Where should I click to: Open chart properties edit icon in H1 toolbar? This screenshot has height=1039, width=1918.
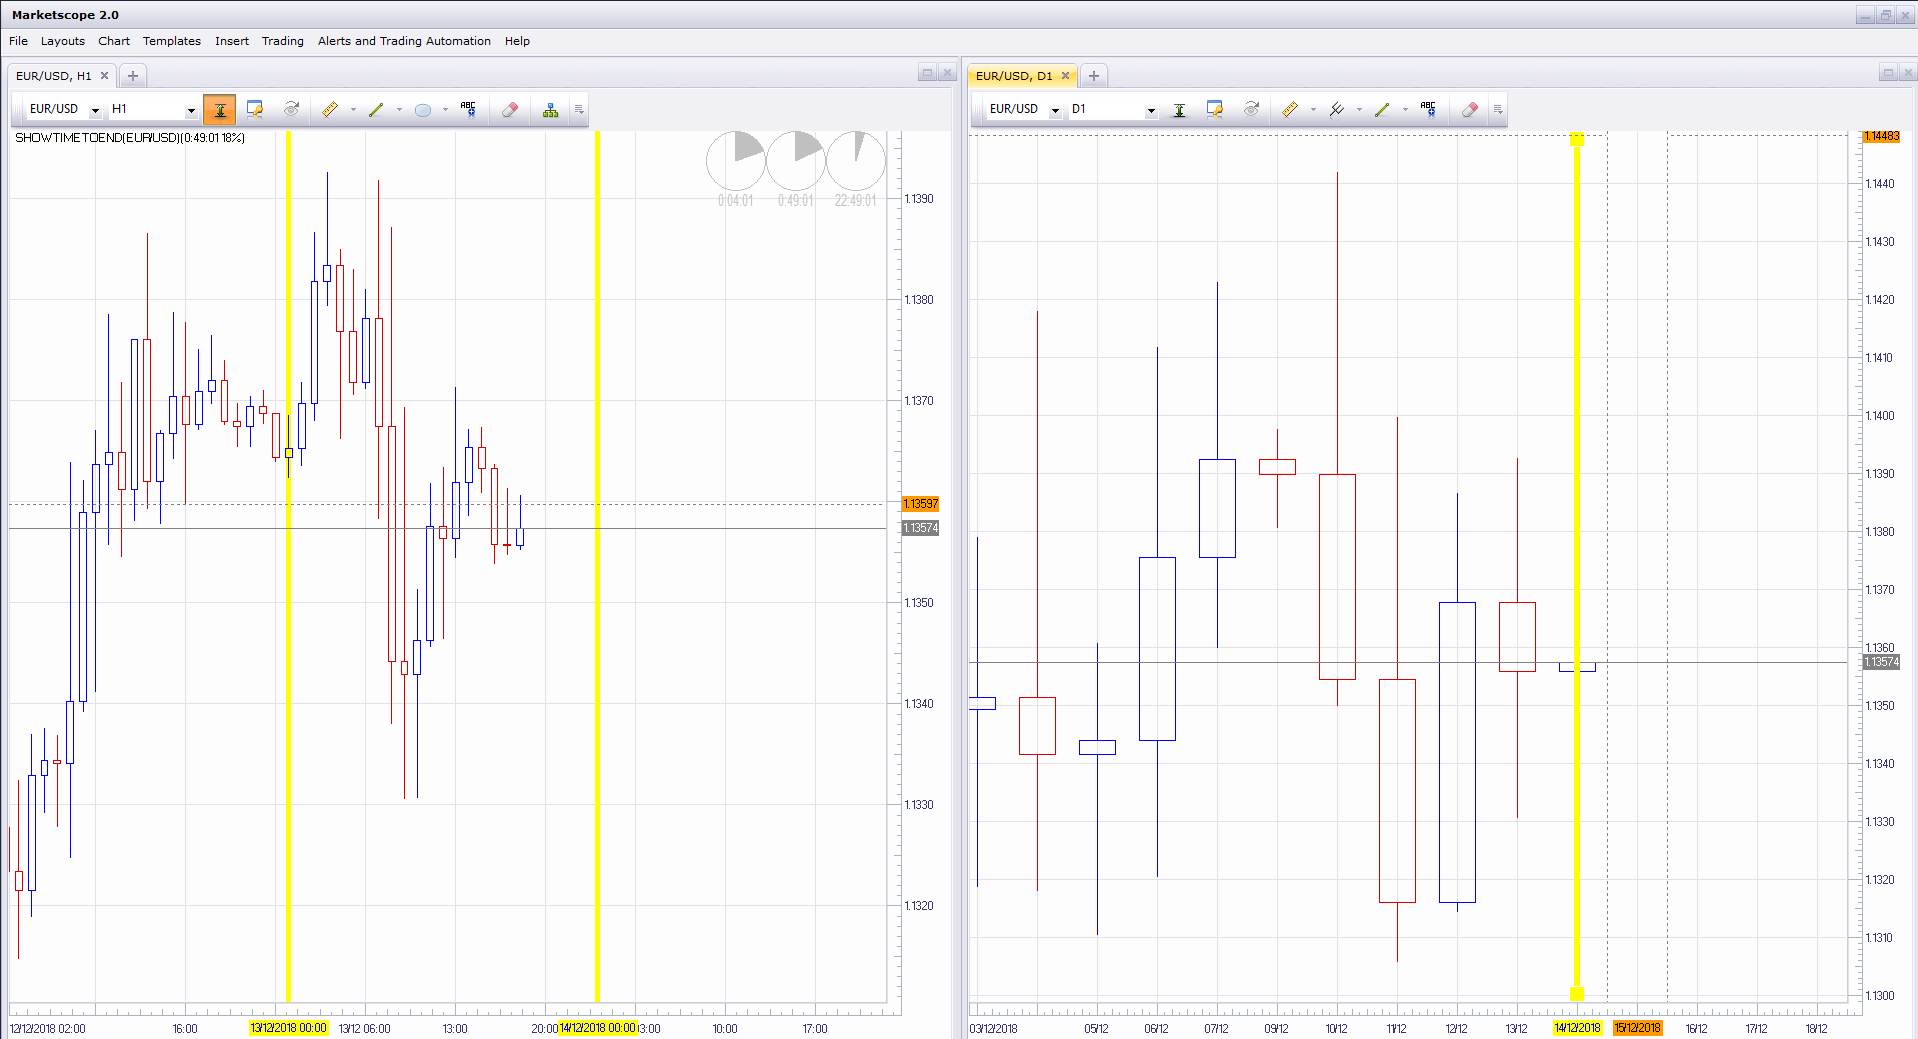click(255, 110)
